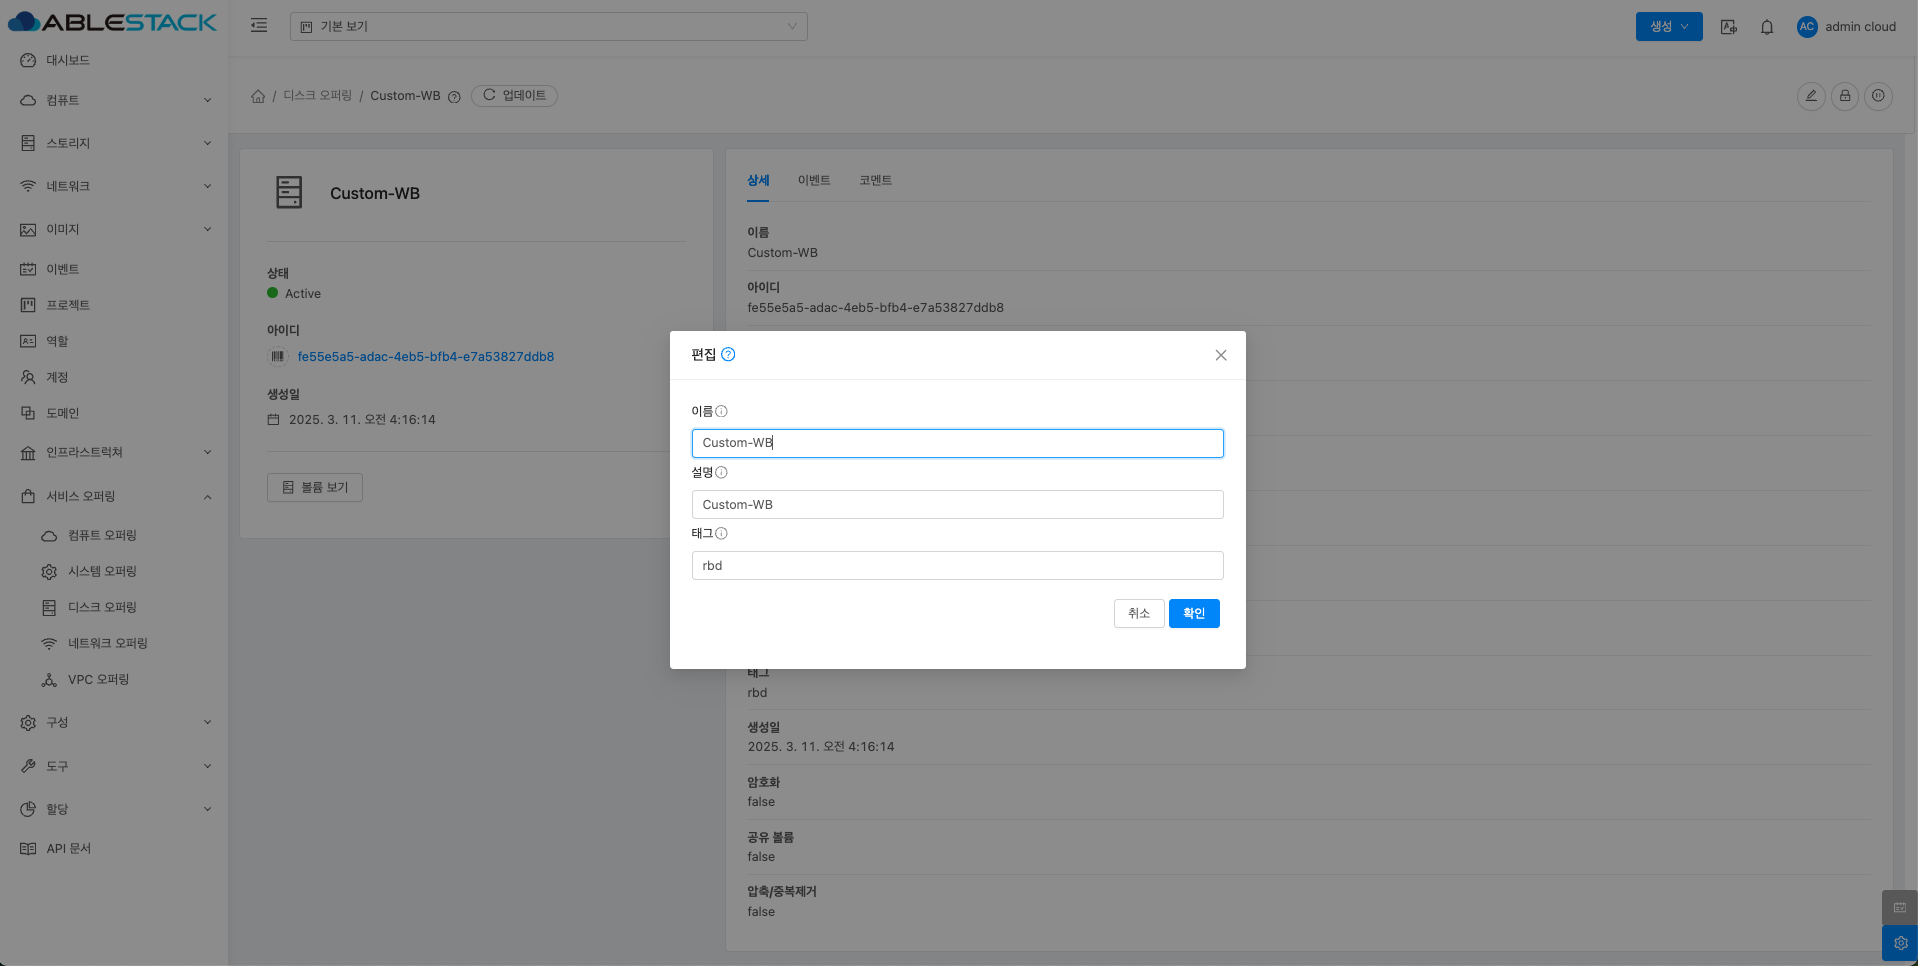Click the info icon next to 이름 label
The image size is (1918, 966).
[721, 412]
